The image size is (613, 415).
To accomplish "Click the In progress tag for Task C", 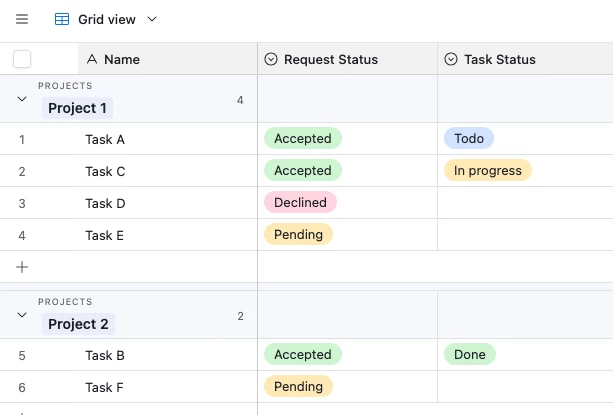I will point(487,171).
